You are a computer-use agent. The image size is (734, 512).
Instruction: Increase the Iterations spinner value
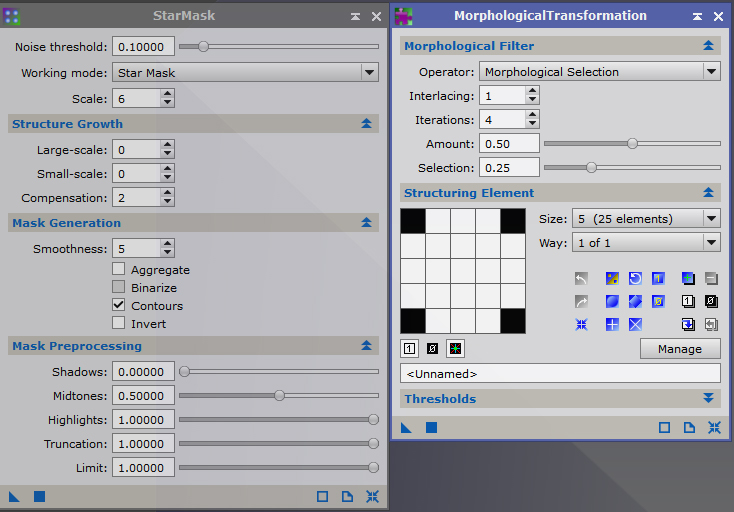532,115
